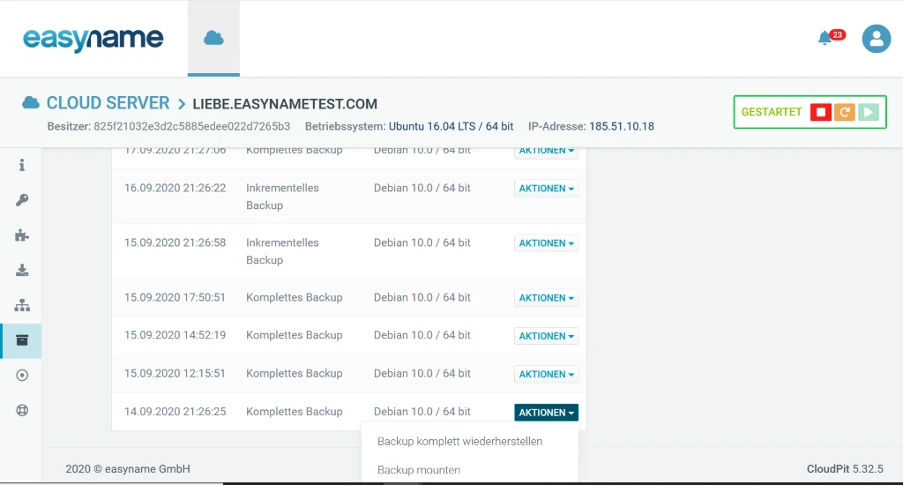Open the key access section in sidebar
Screen dimensions: 904x486
(22, 200)
